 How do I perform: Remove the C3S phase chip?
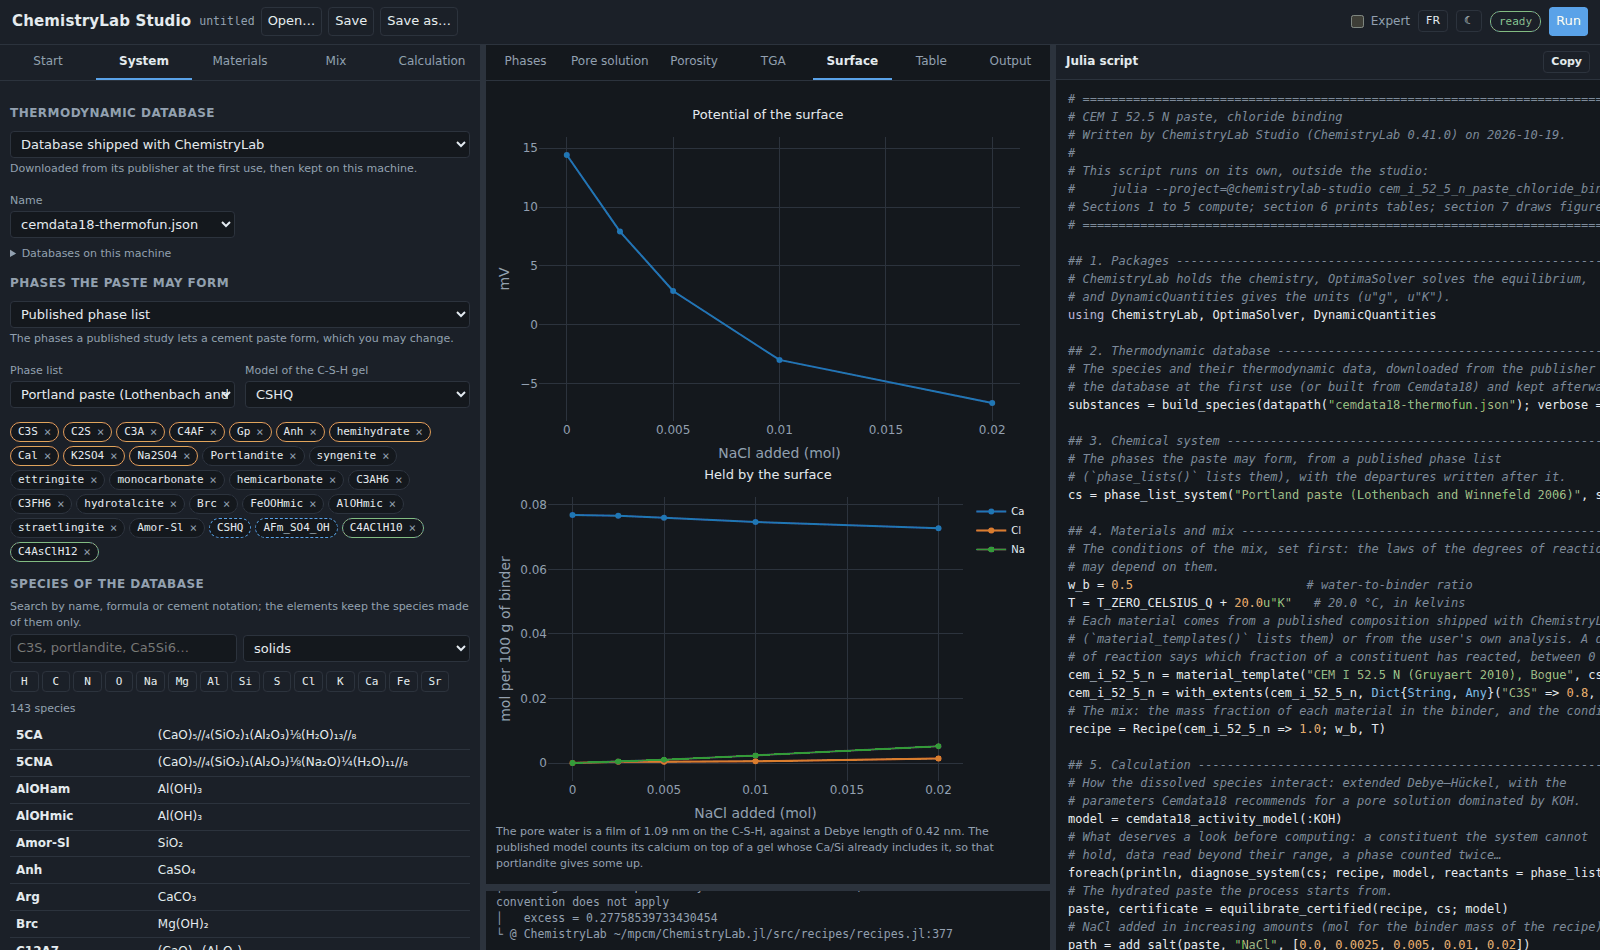[47, 432]
